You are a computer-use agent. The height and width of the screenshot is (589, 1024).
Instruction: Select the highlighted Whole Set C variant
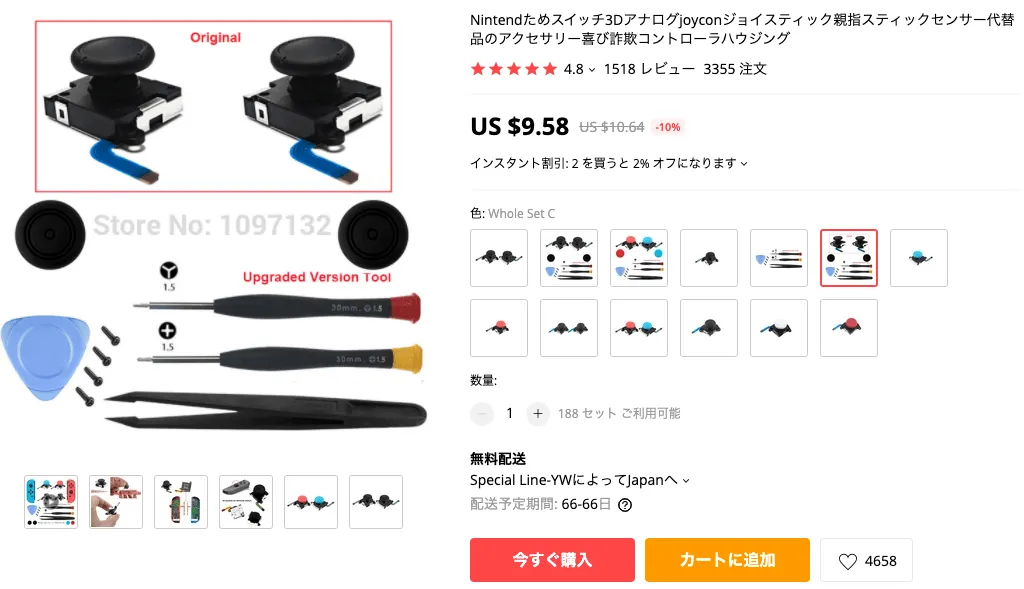coord(848,258)
